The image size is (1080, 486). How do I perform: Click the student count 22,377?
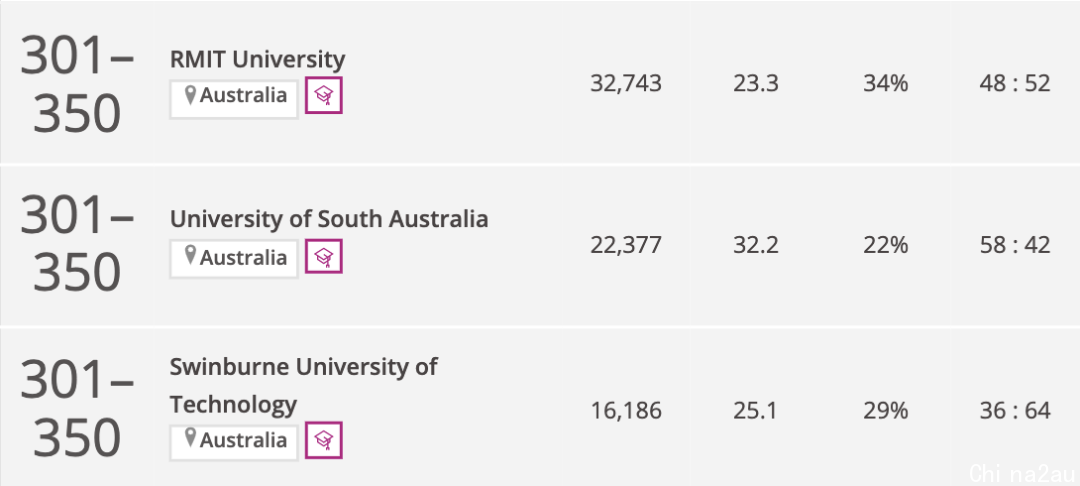(x=626, y=245)
